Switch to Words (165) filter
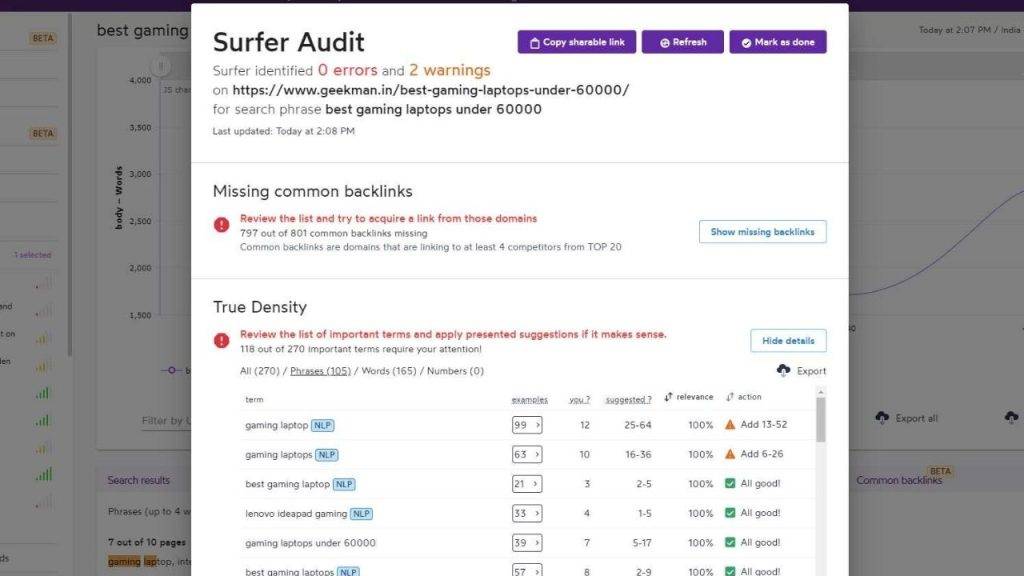1024x576 pixels. pos(389,371)
